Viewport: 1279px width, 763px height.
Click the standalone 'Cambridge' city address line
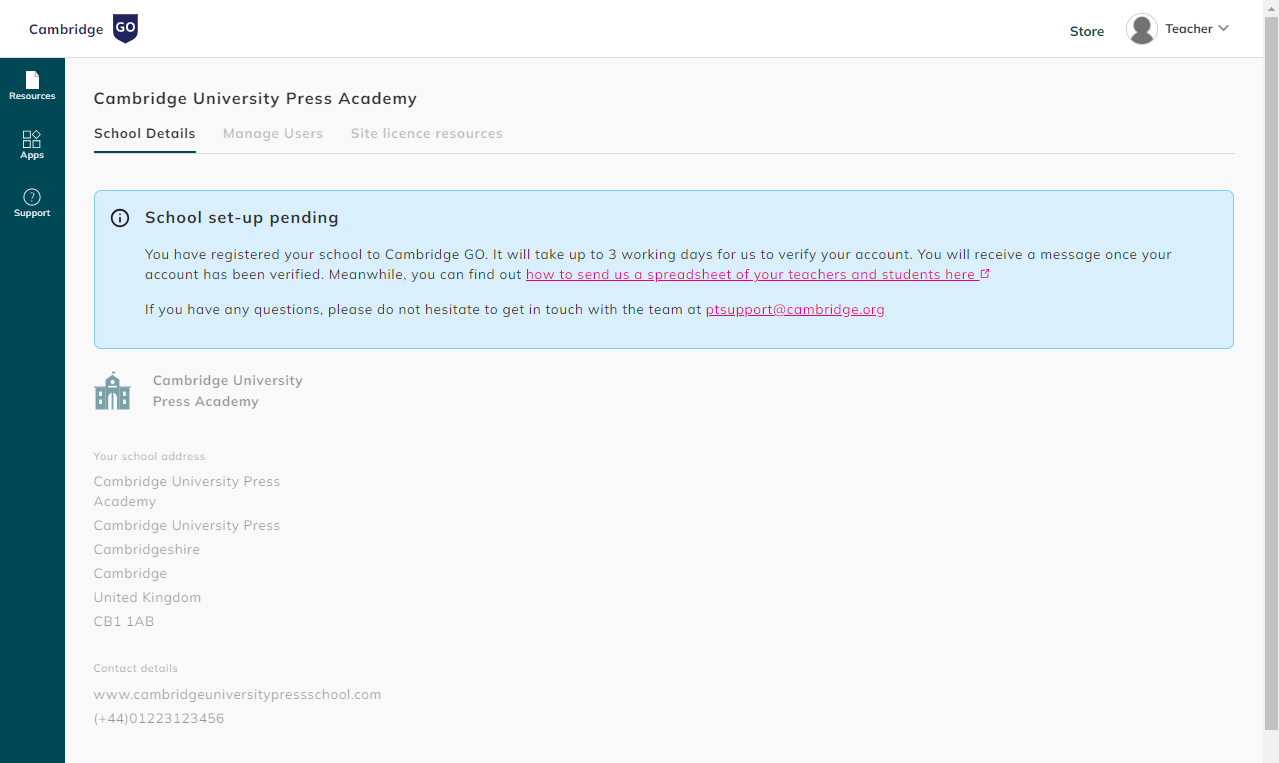tap(130, 573)
